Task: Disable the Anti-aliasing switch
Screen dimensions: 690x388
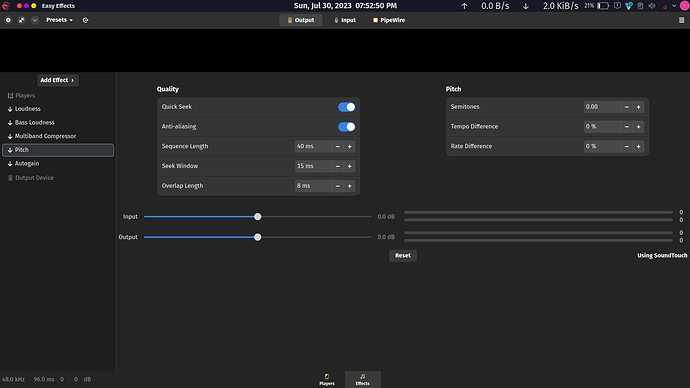Action: pos(346,127)
